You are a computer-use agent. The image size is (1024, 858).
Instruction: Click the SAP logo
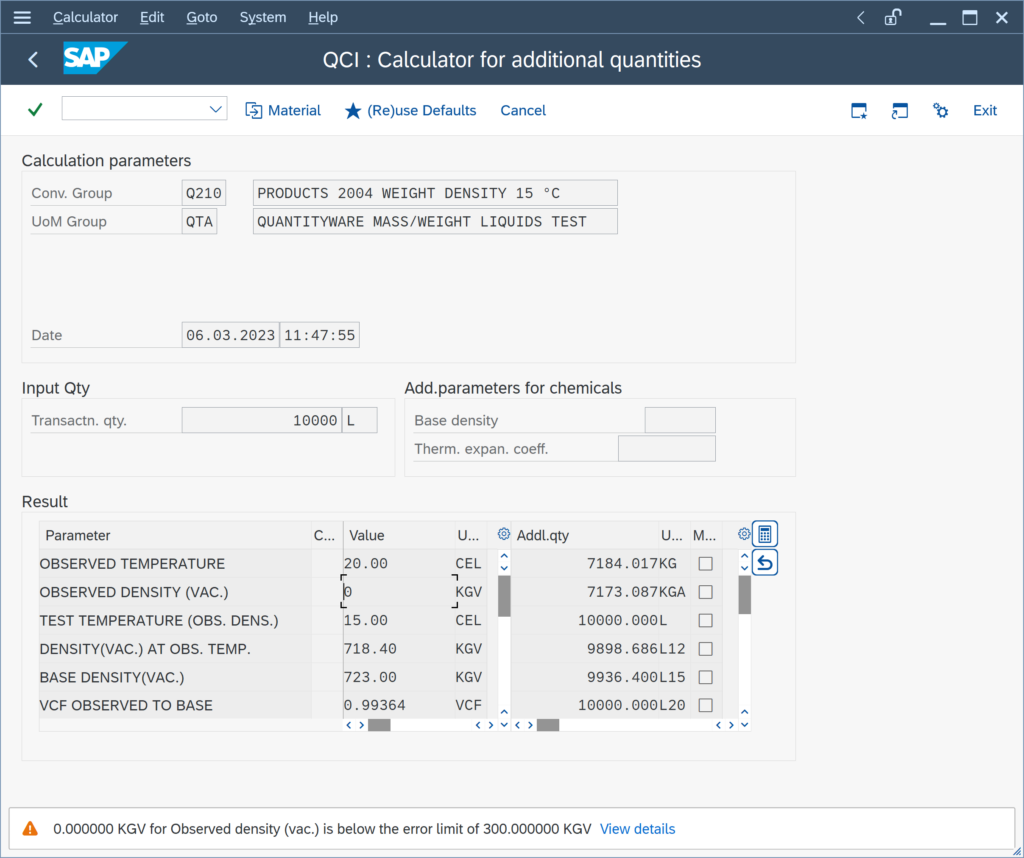94,58
